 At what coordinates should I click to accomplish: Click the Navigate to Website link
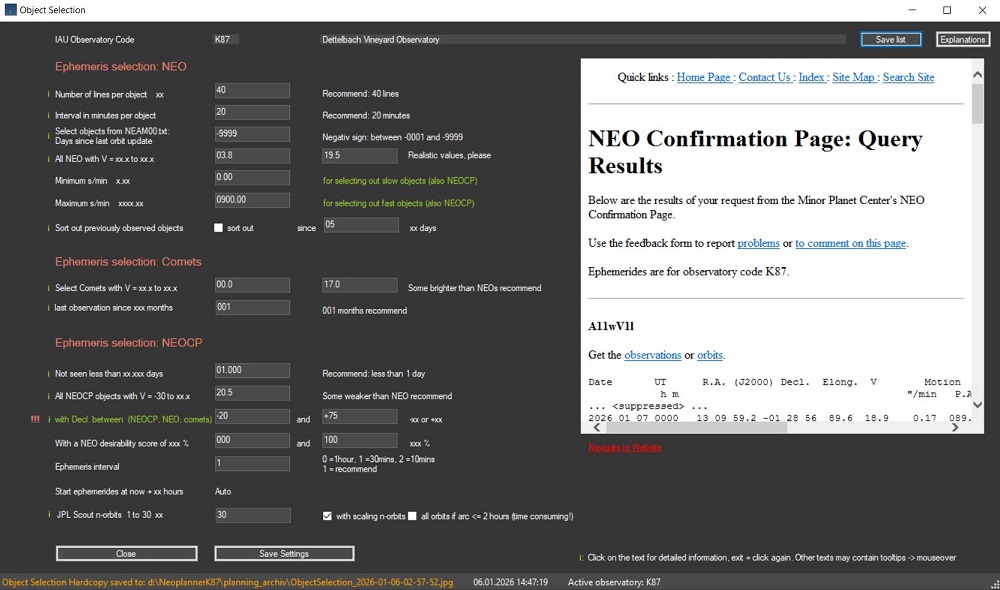(623, 446)
